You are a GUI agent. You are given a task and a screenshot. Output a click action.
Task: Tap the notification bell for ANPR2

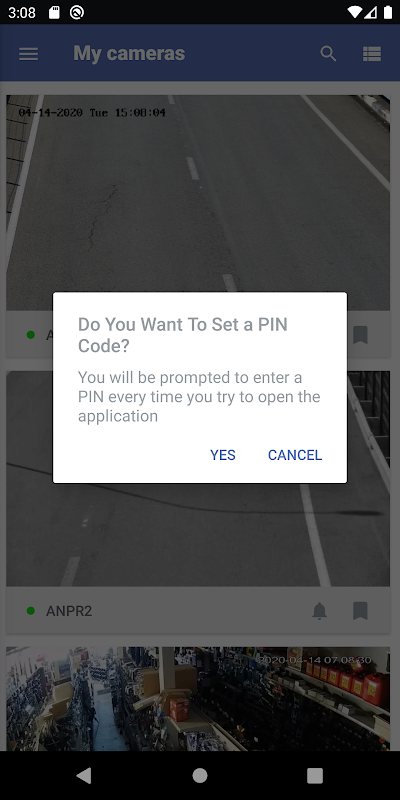[319, 611]
